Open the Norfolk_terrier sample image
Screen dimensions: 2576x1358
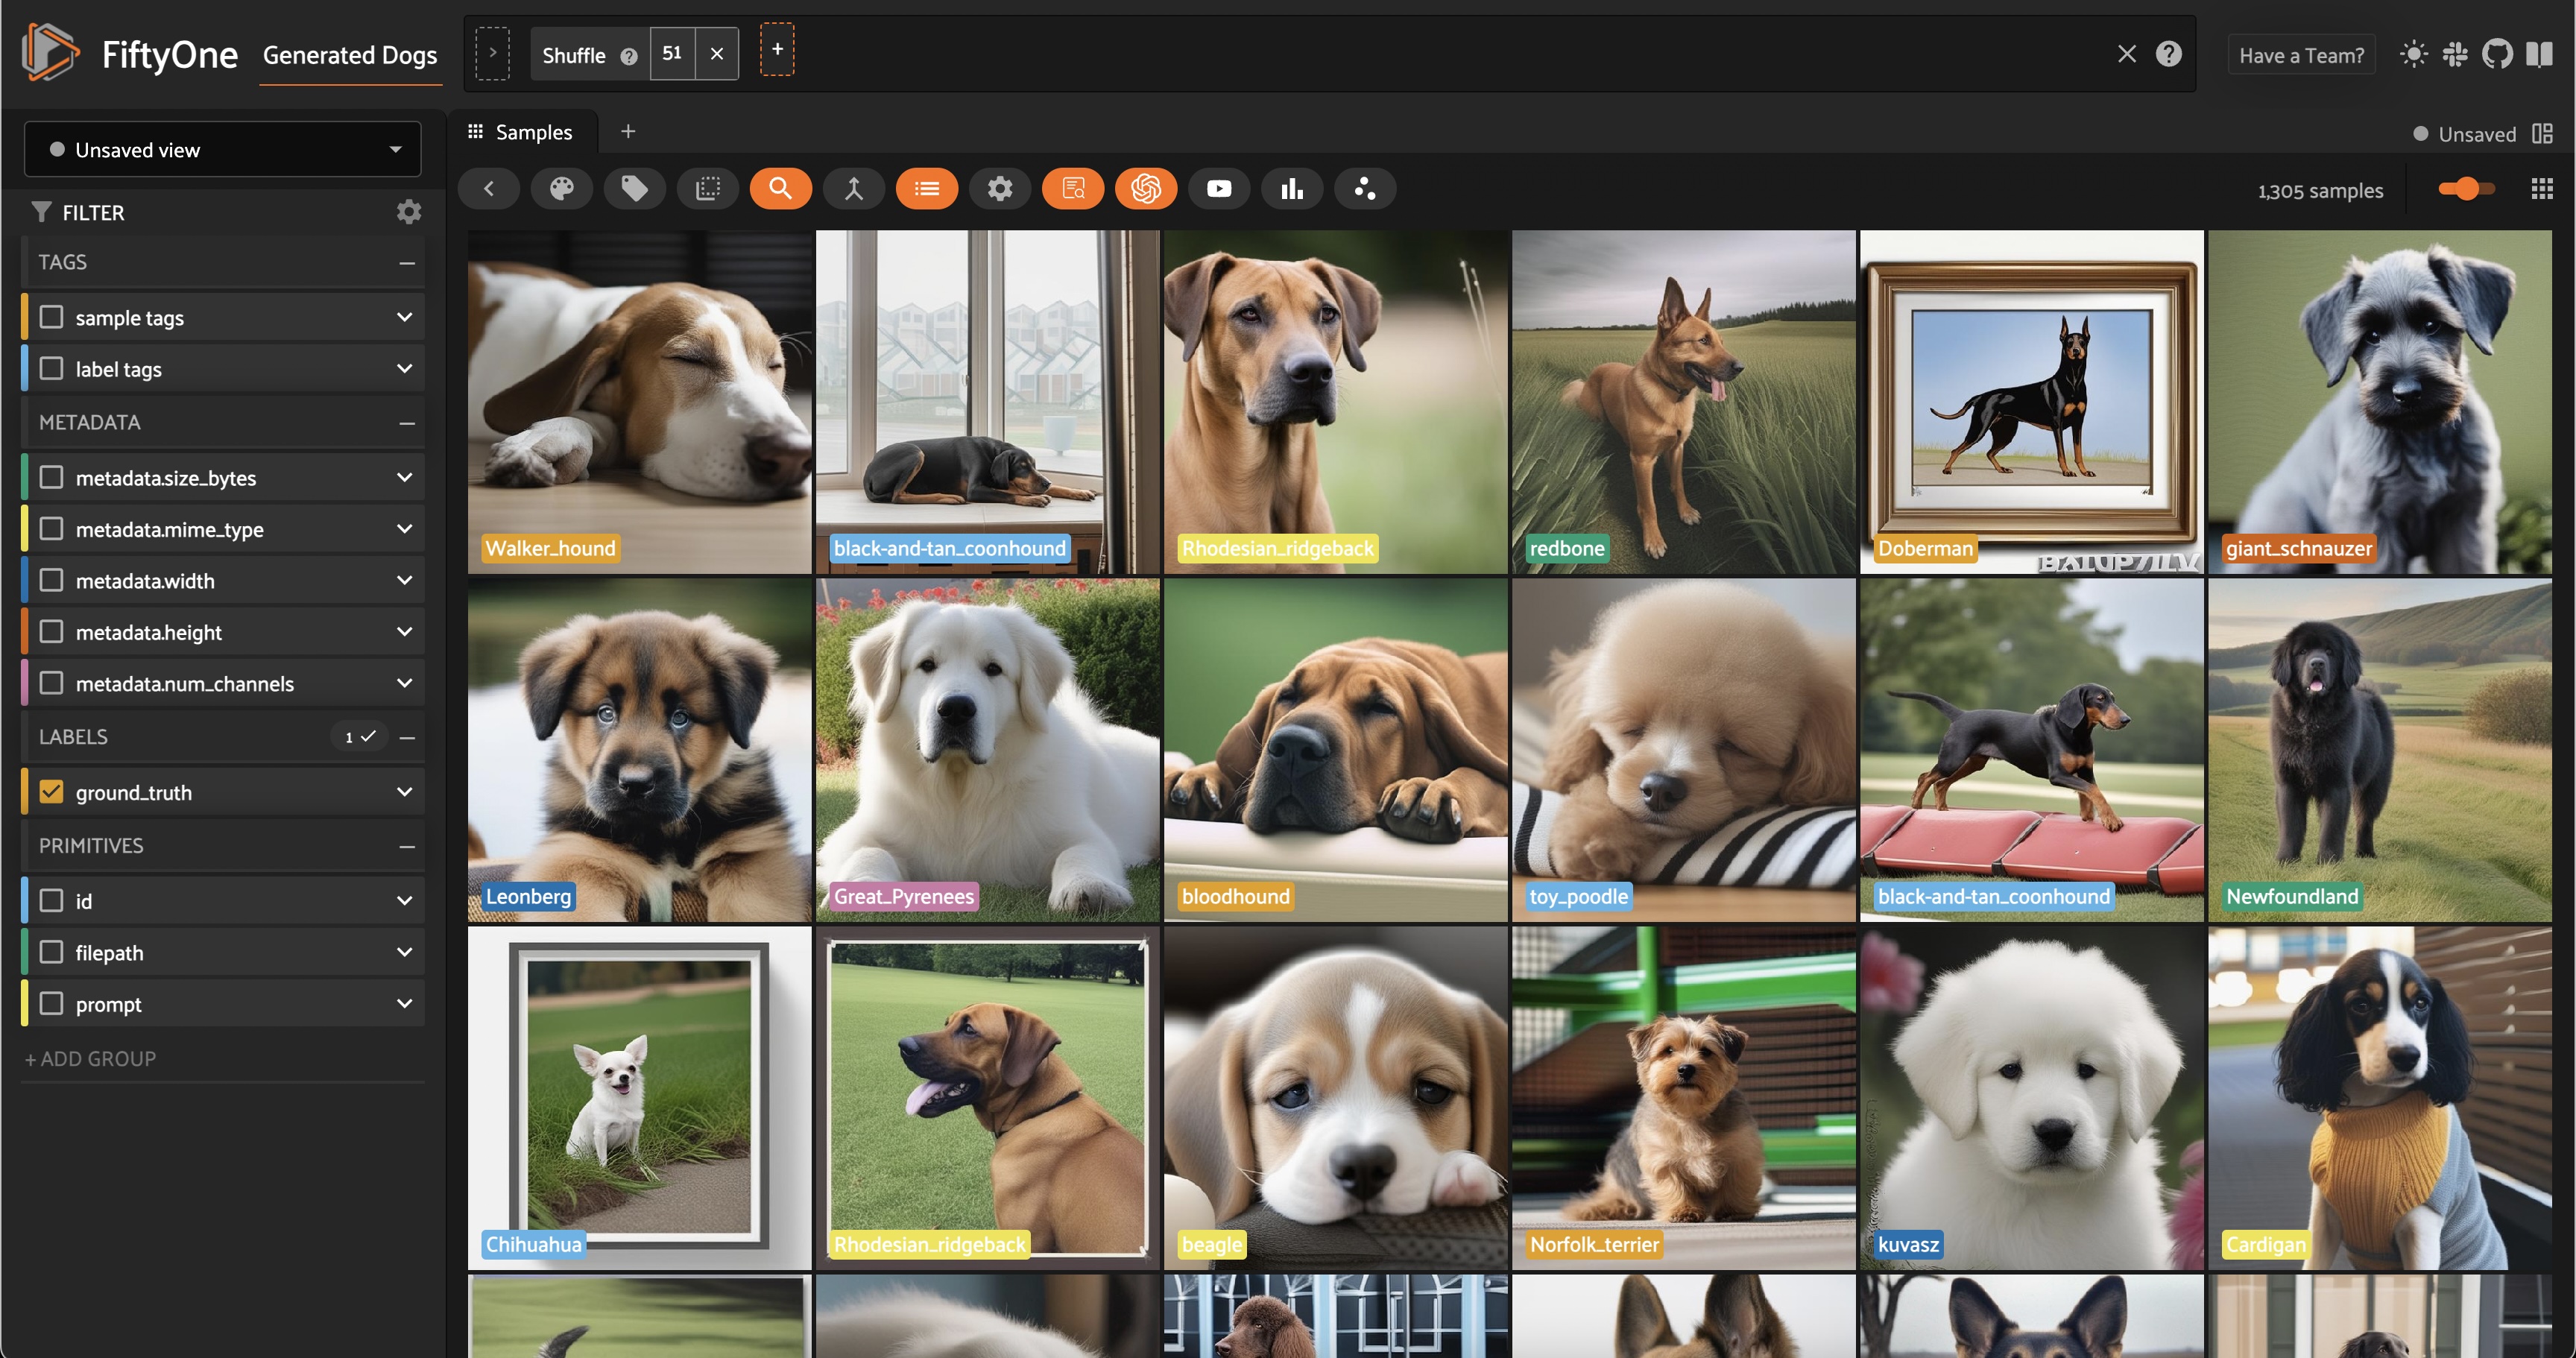tap(1683, 1098)
